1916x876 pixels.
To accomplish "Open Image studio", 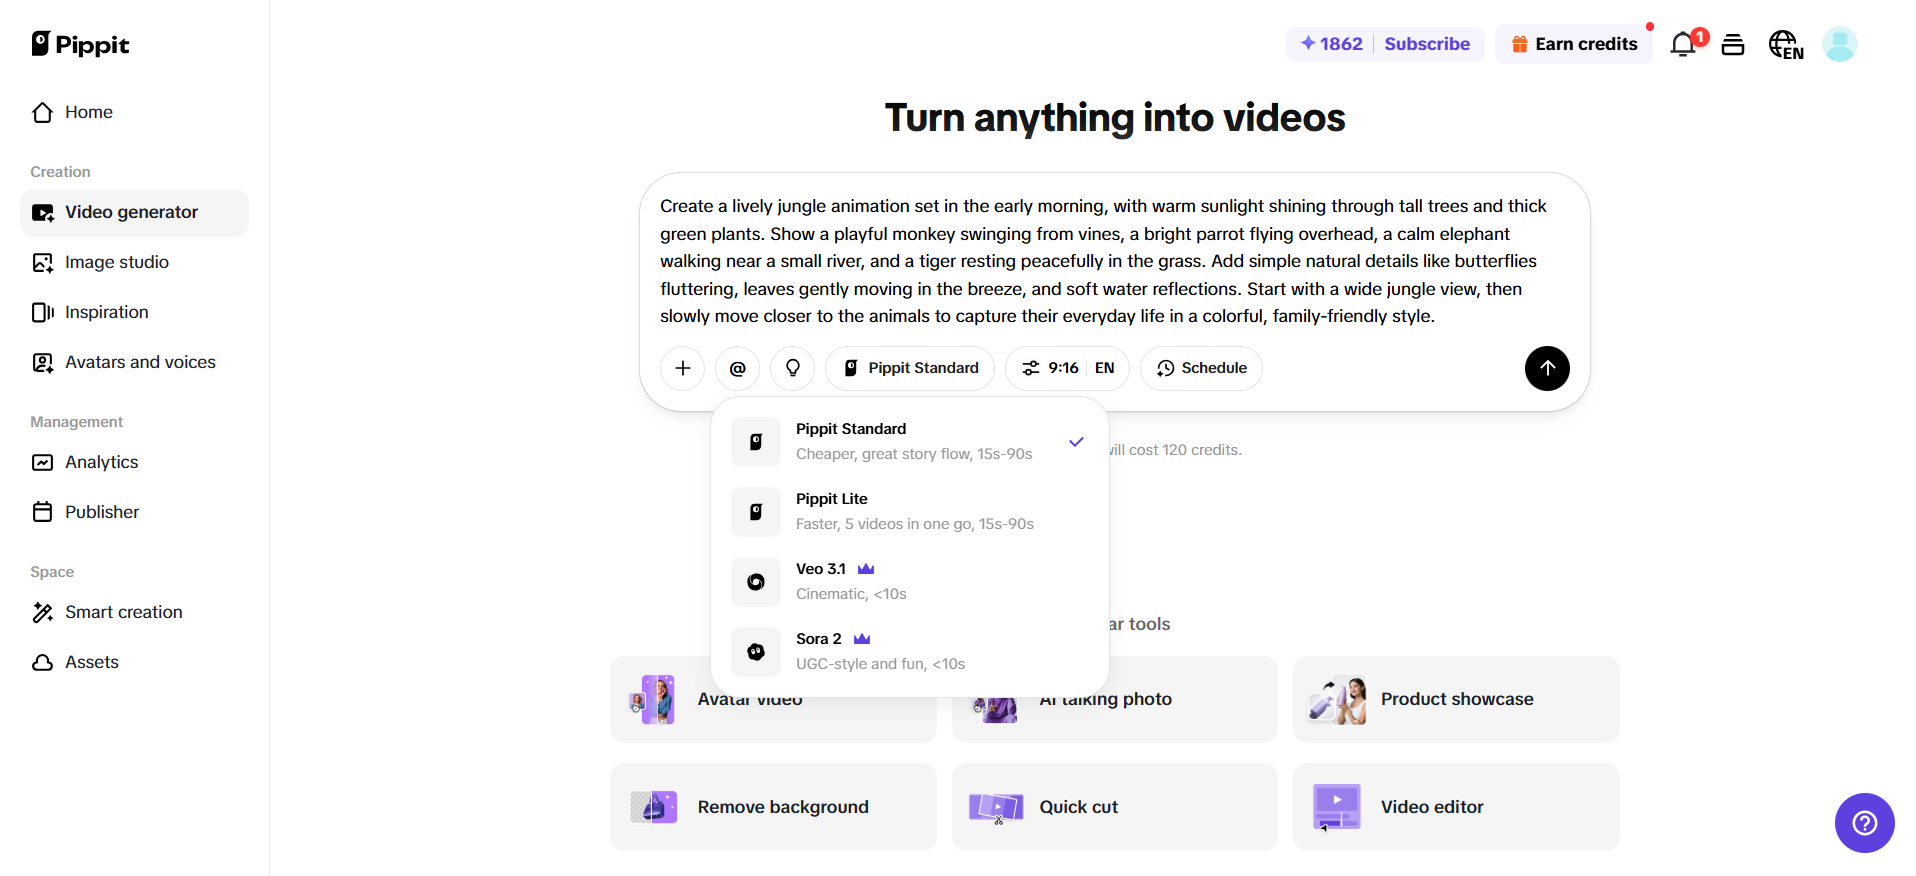I will pyautogui.click(x=134, y=262).
